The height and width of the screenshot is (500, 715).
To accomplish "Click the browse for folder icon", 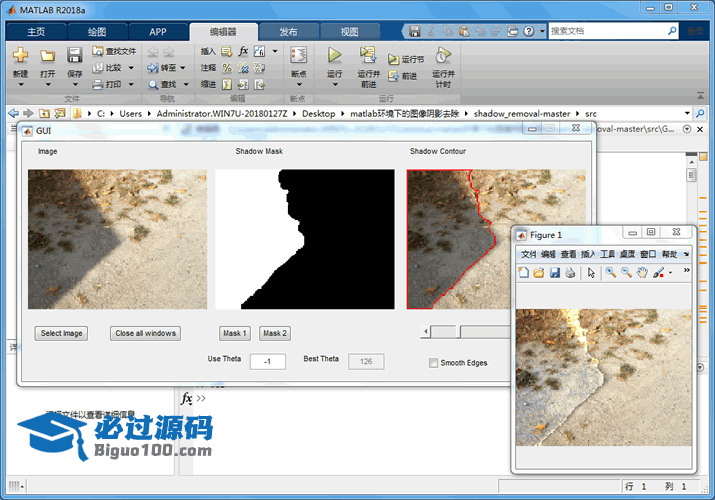I will click(x=60, y=113).
